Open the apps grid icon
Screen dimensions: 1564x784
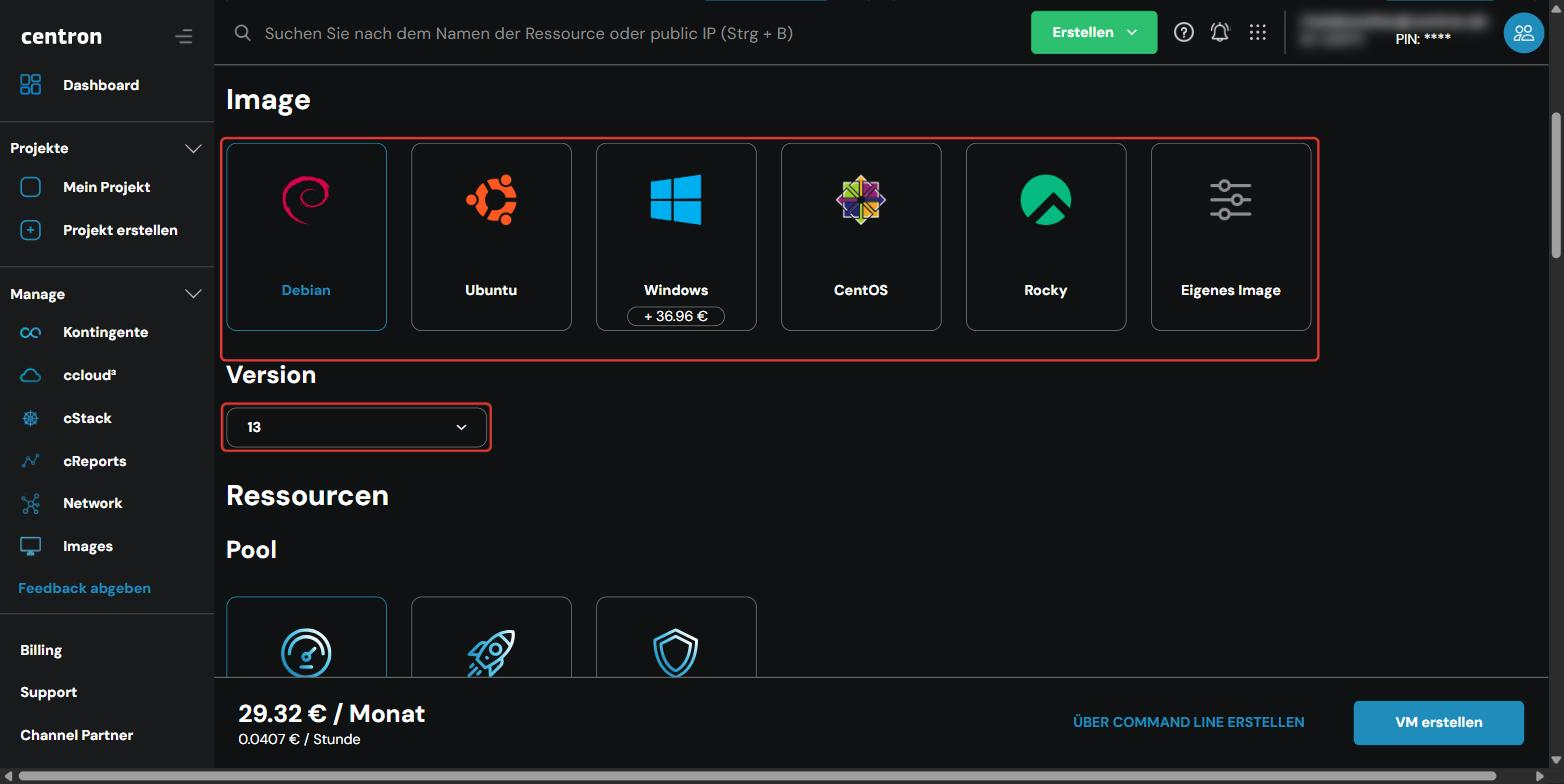pyautogui.click(x=1258, y=32)
